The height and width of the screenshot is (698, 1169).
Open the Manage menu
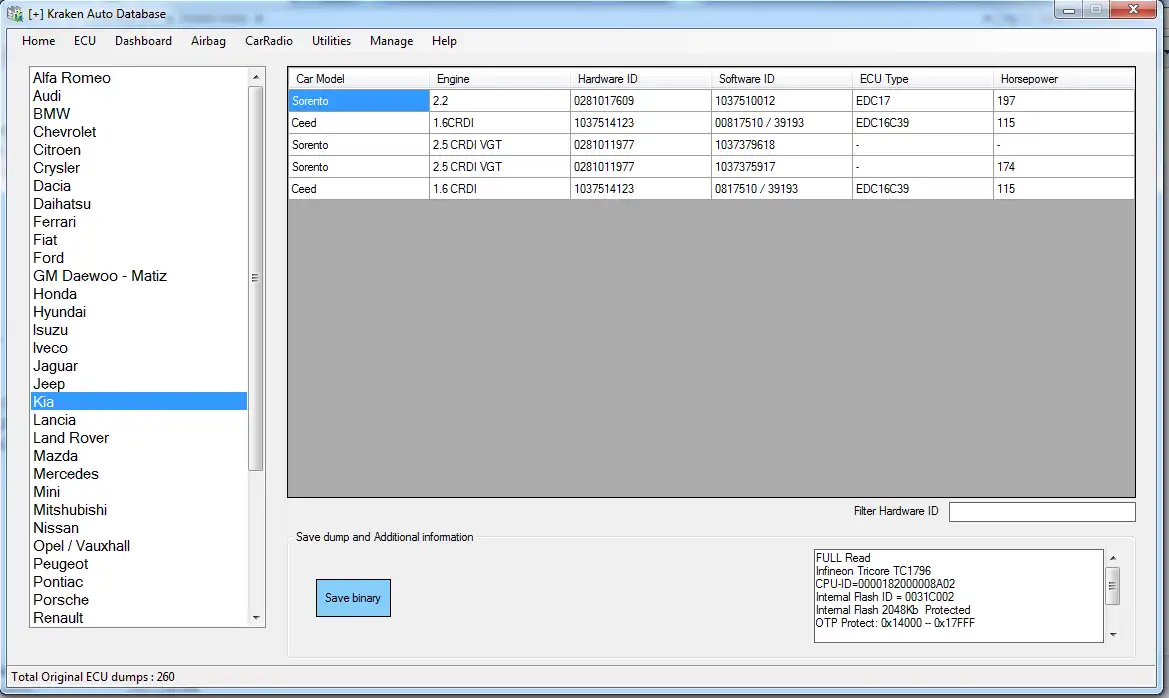coord(391,41)
